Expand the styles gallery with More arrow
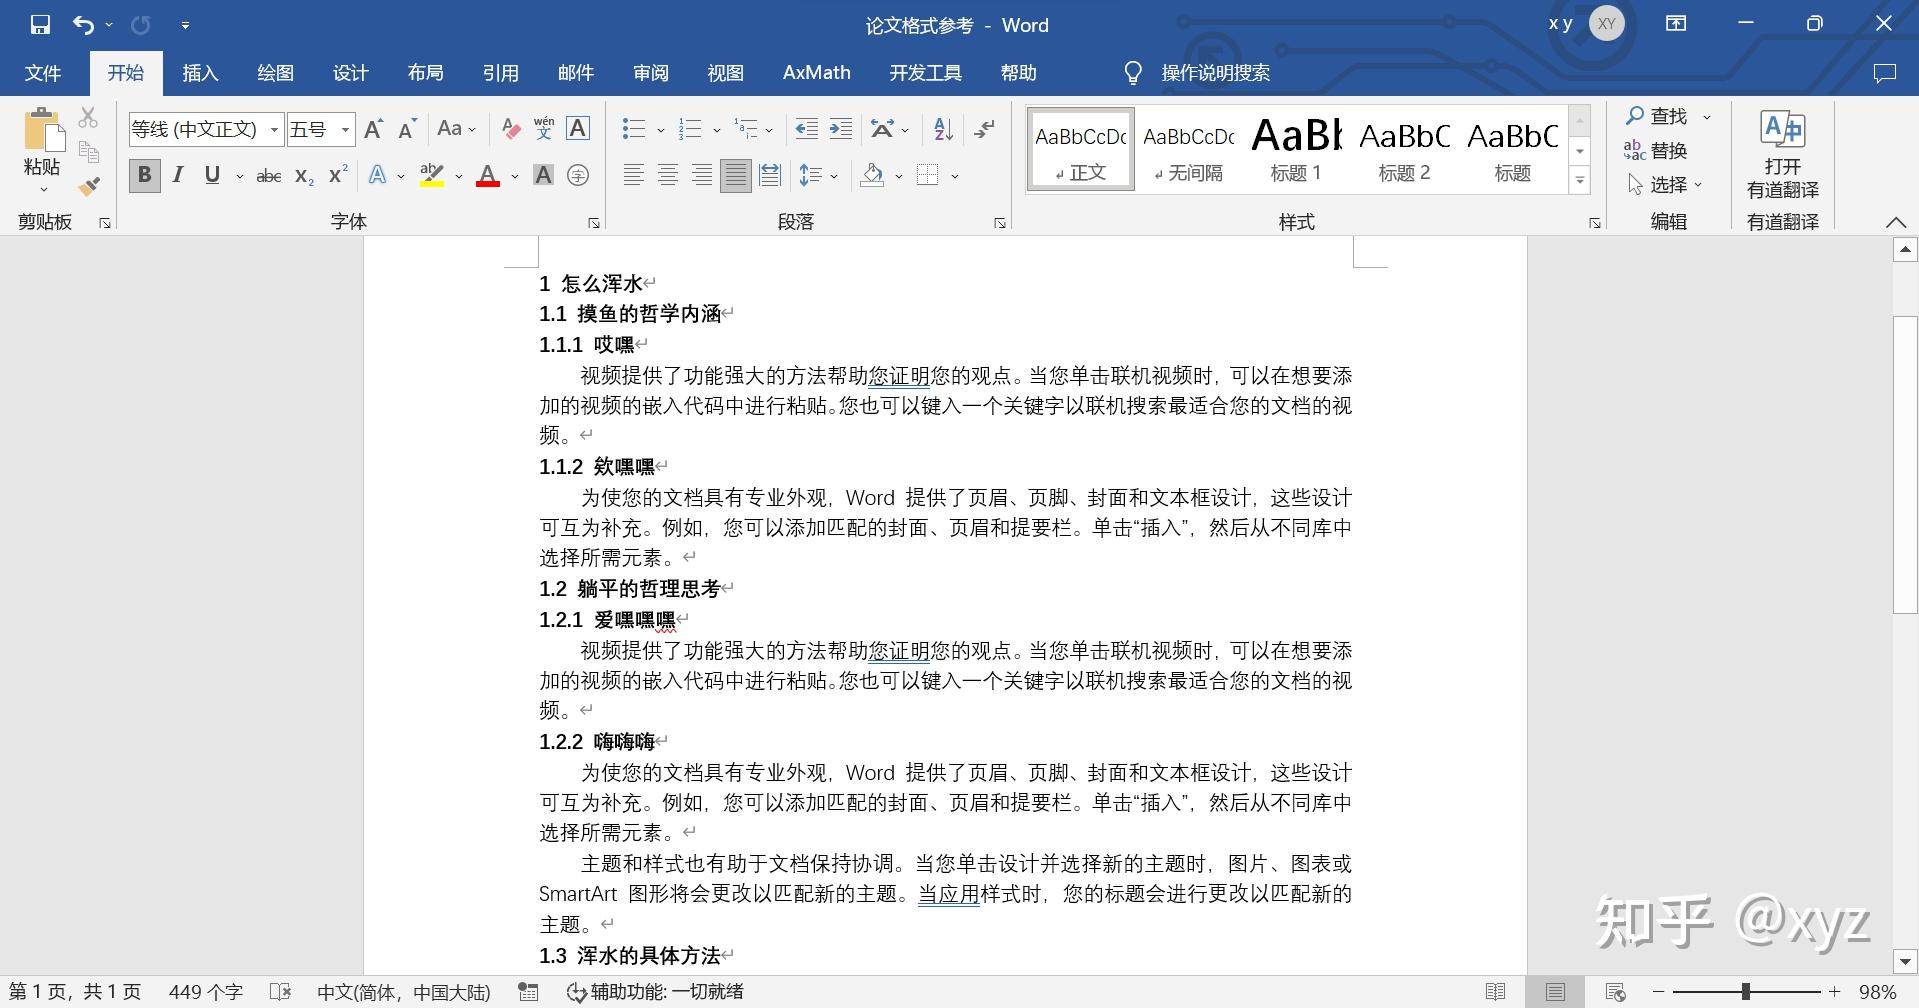This screenshot has width=1919, height=1008. (1578, 180)
